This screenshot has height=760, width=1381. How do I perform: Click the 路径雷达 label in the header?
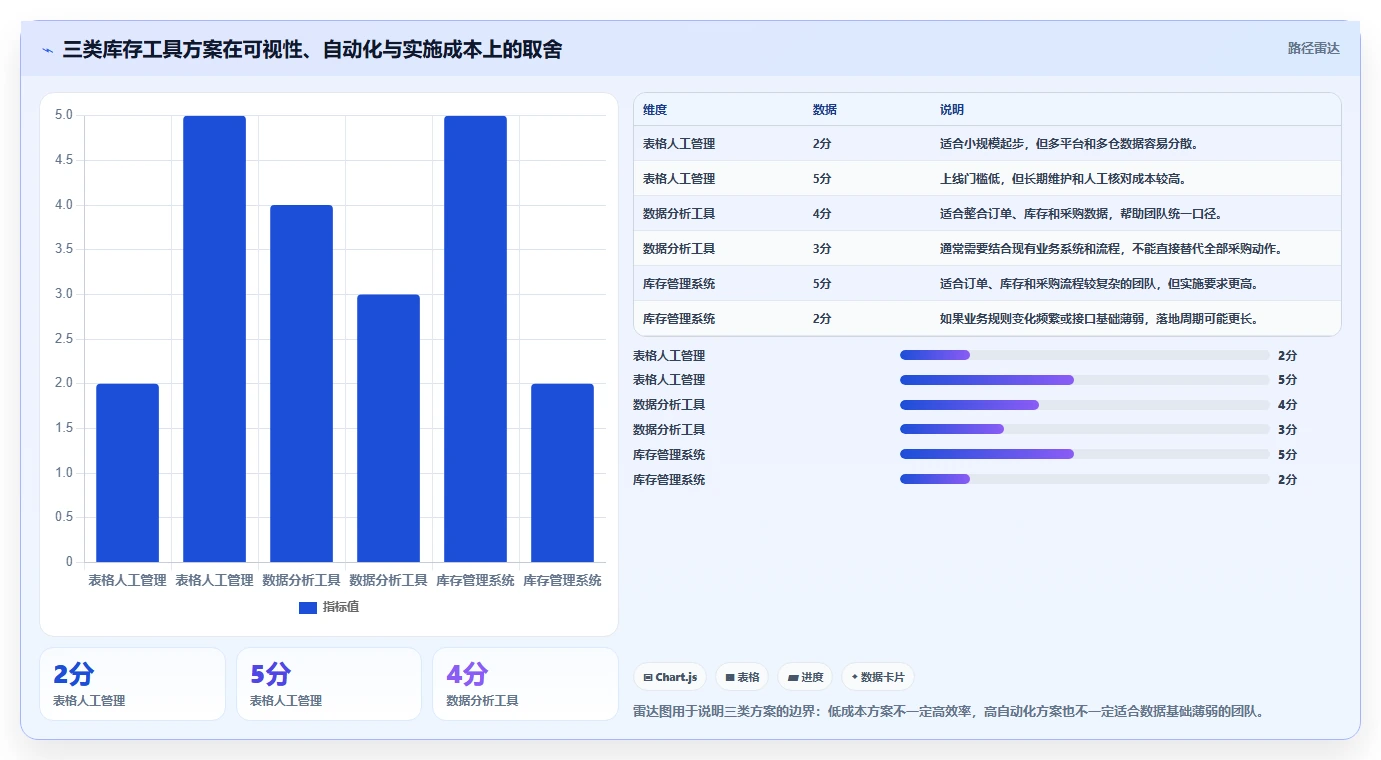tap(1313, 48)
